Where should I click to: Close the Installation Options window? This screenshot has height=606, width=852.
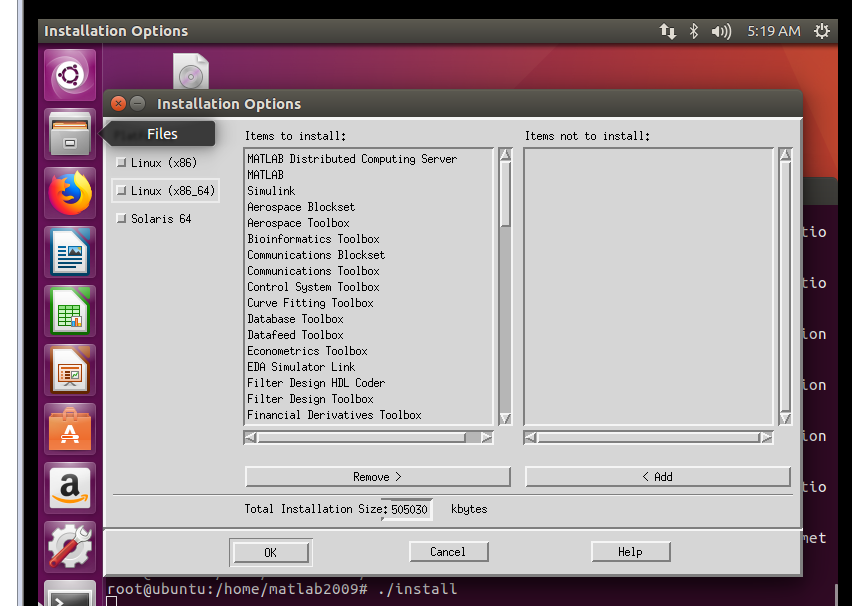pos(118,103)
